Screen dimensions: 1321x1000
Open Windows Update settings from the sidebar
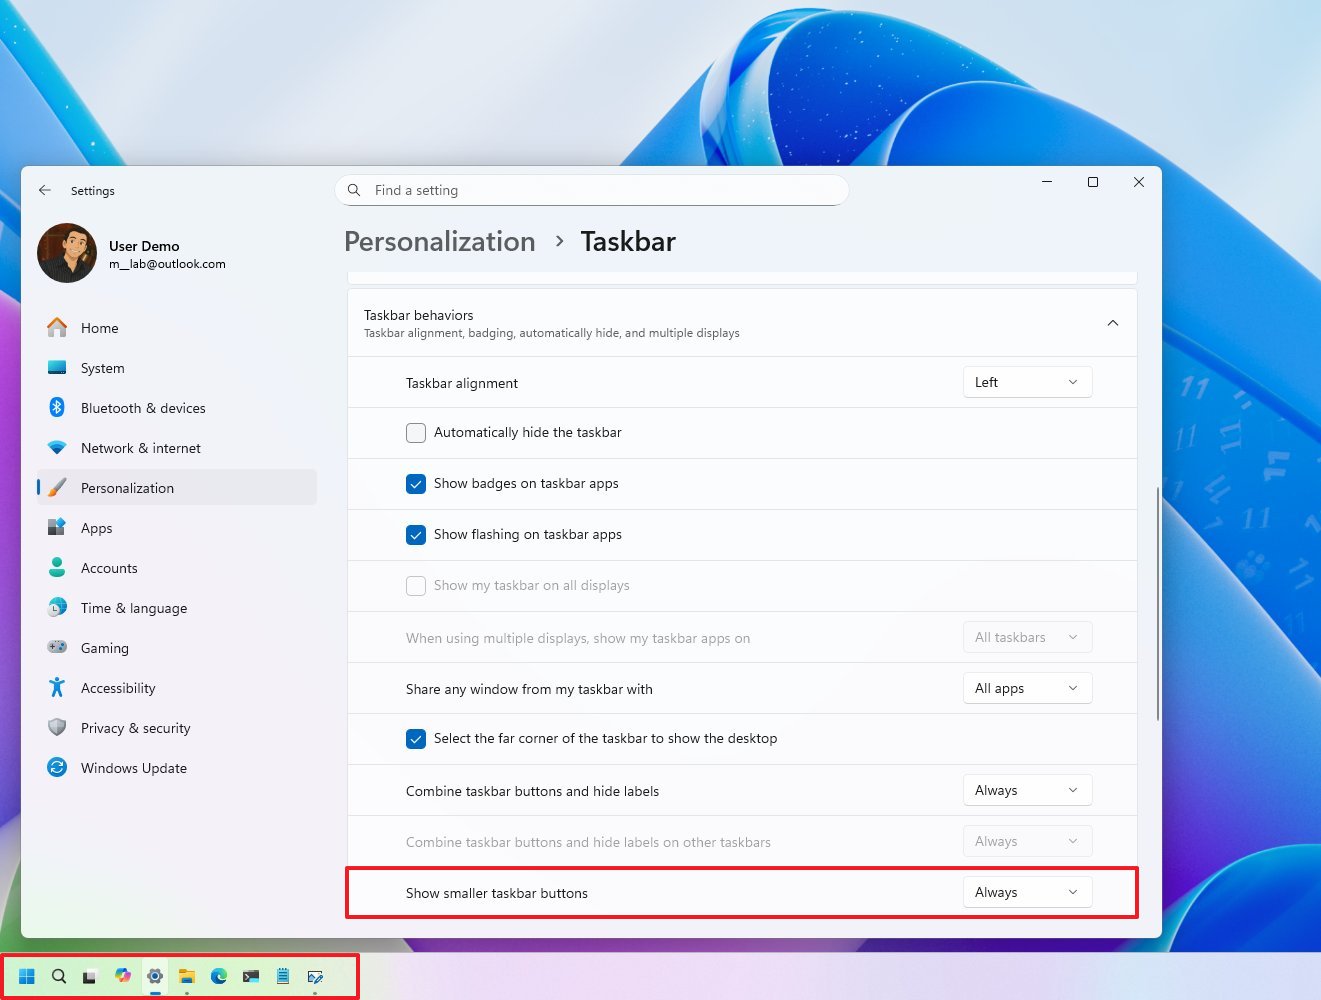click(x=133, y=768)
